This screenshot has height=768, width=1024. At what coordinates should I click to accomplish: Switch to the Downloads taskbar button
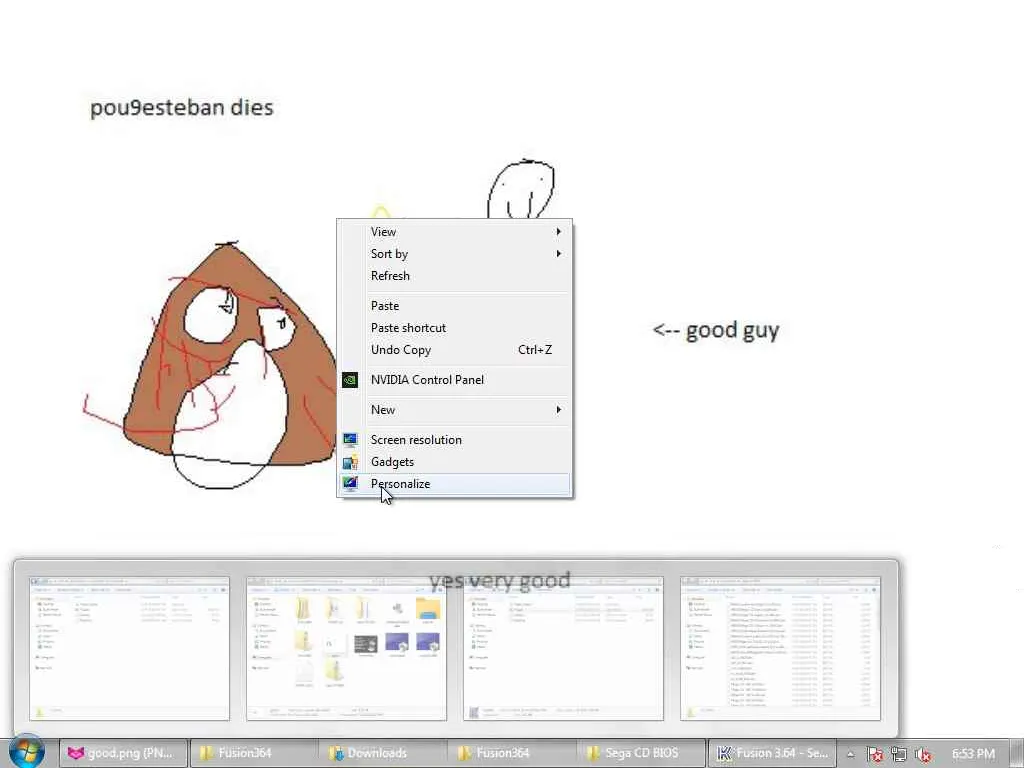(x=383, y=753)
